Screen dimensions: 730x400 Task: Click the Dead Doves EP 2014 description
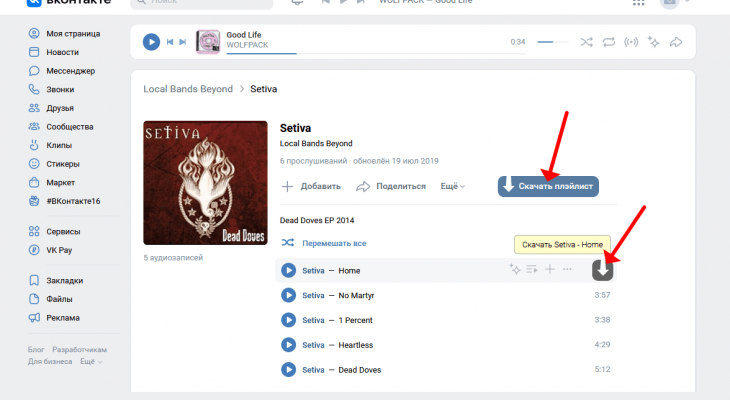coord(317,220)
